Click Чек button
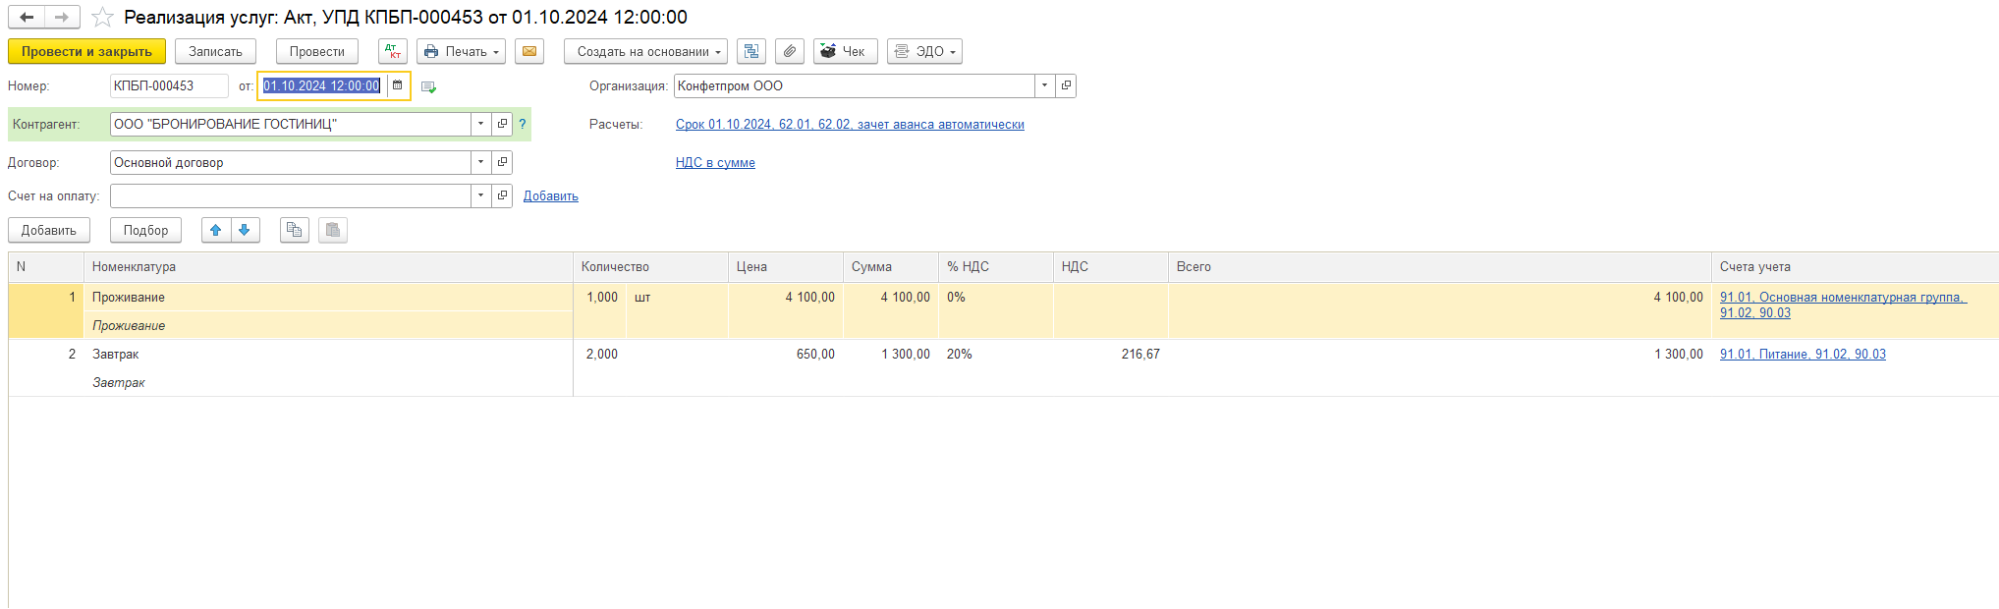1999x609 pixels. point(846,51)
